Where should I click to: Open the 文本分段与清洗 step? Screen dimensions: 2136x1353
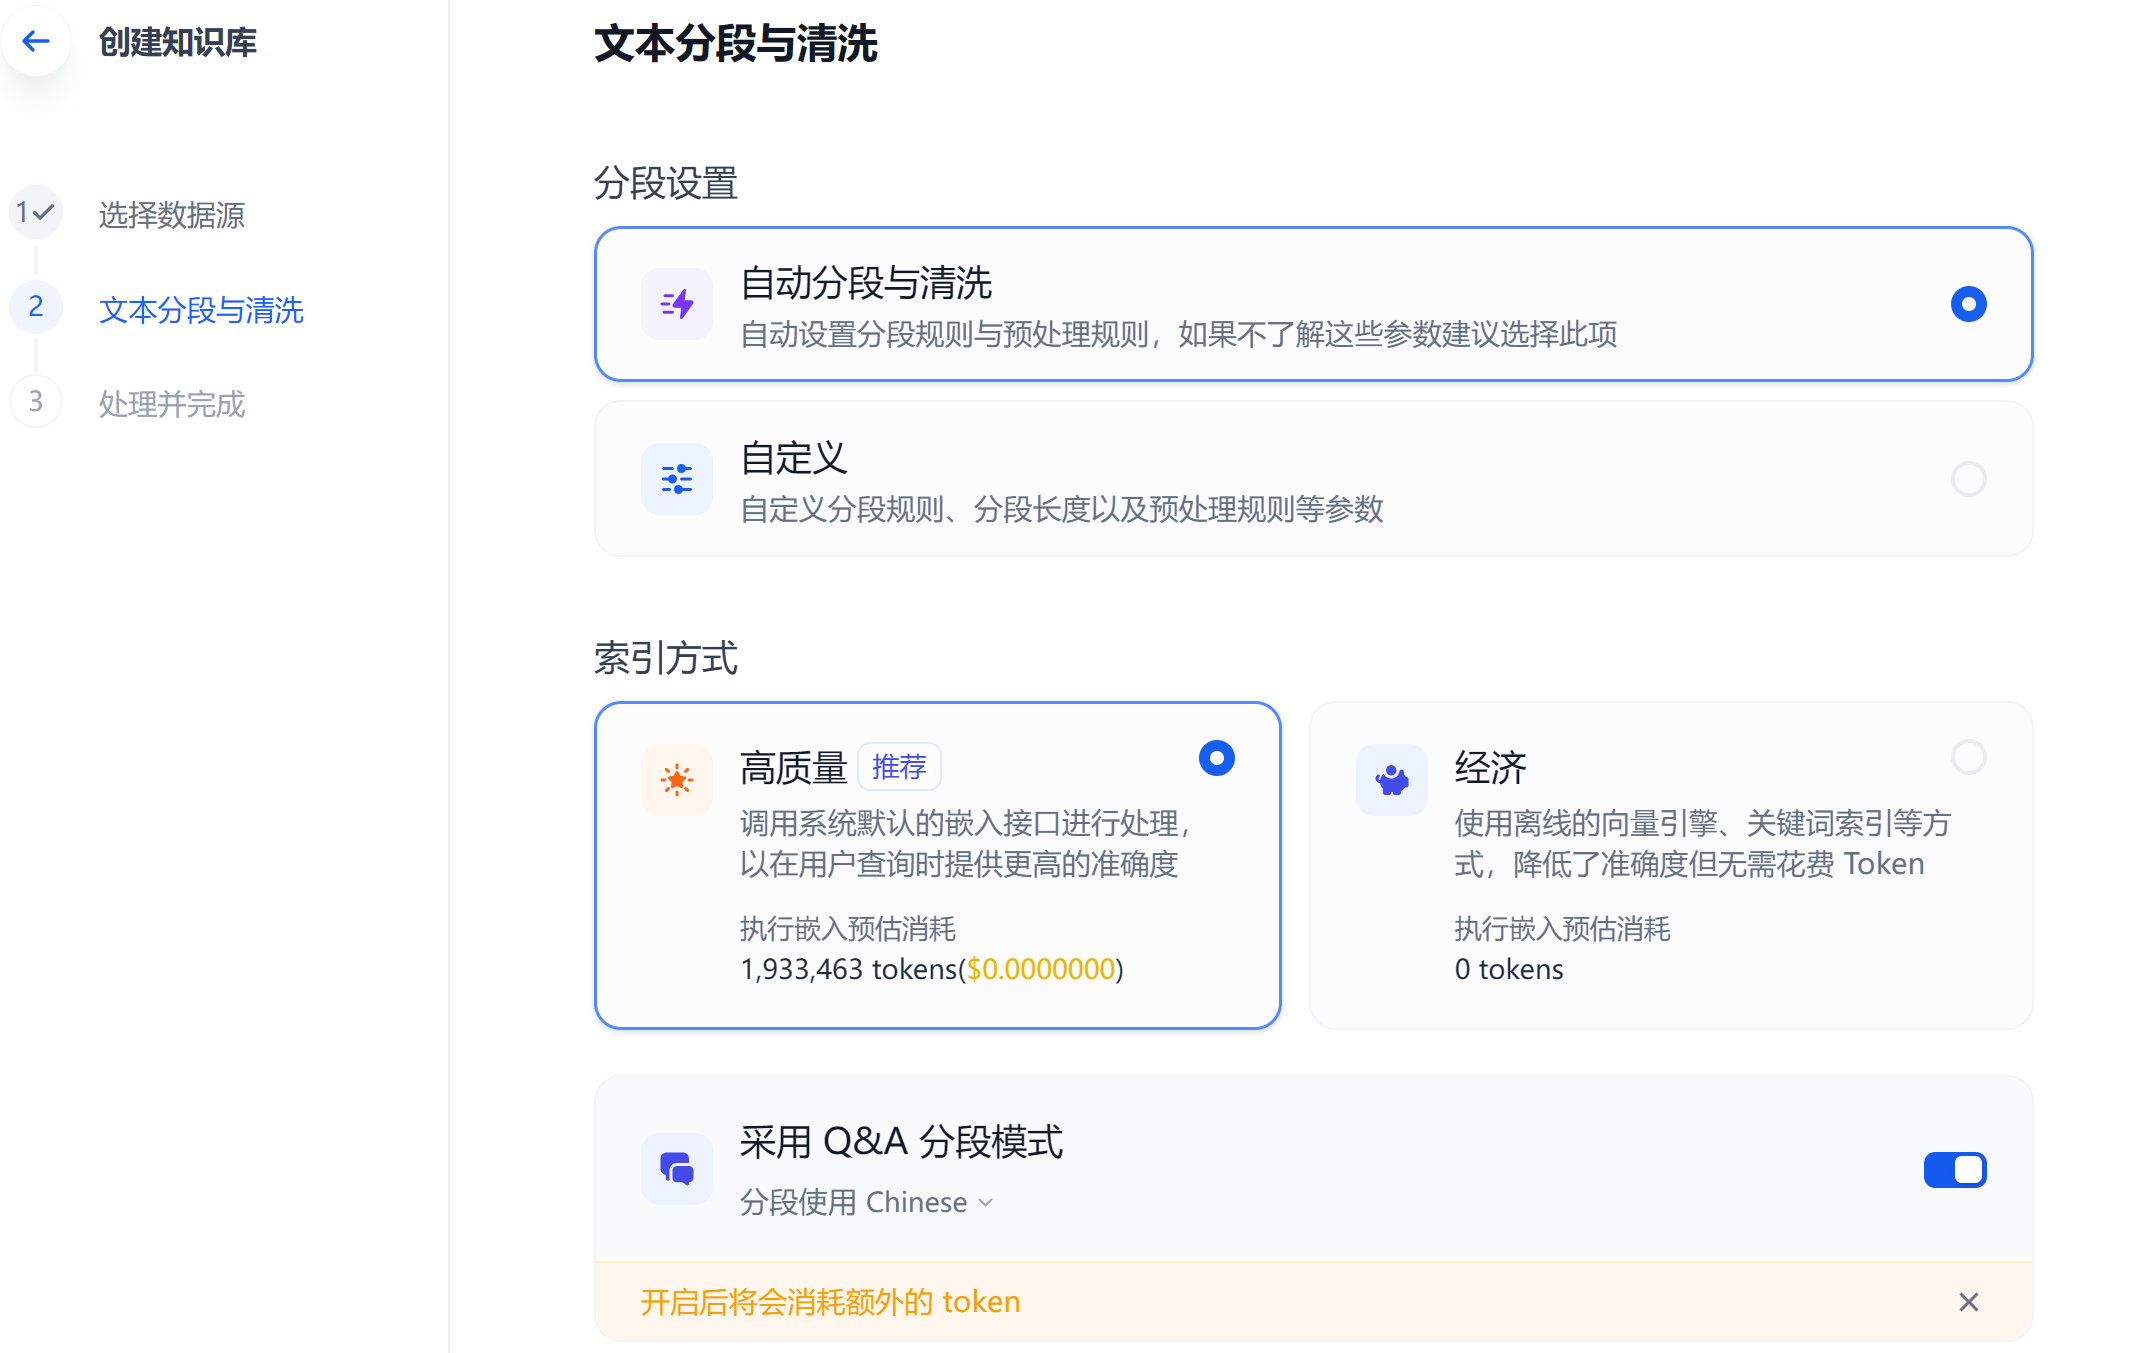click(x=201, y=310)
